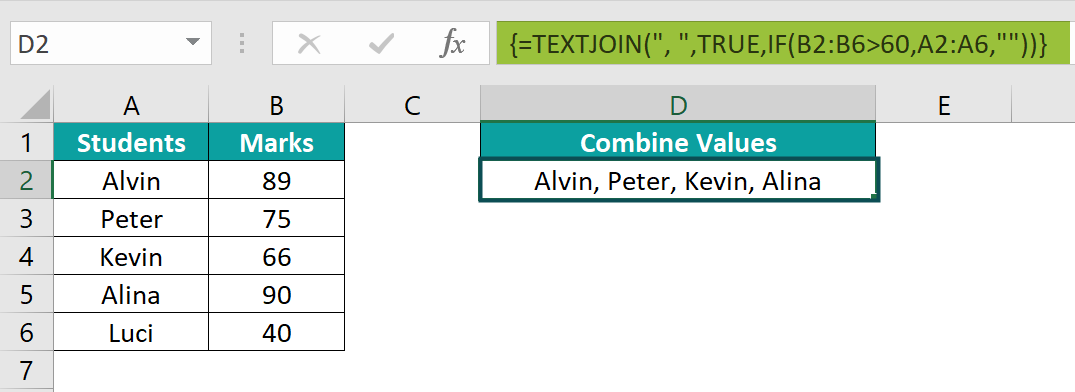Click the Students header cell
Image resolution: width=1075 pixels, height=392 pixels.
click(x=131, y=142)
